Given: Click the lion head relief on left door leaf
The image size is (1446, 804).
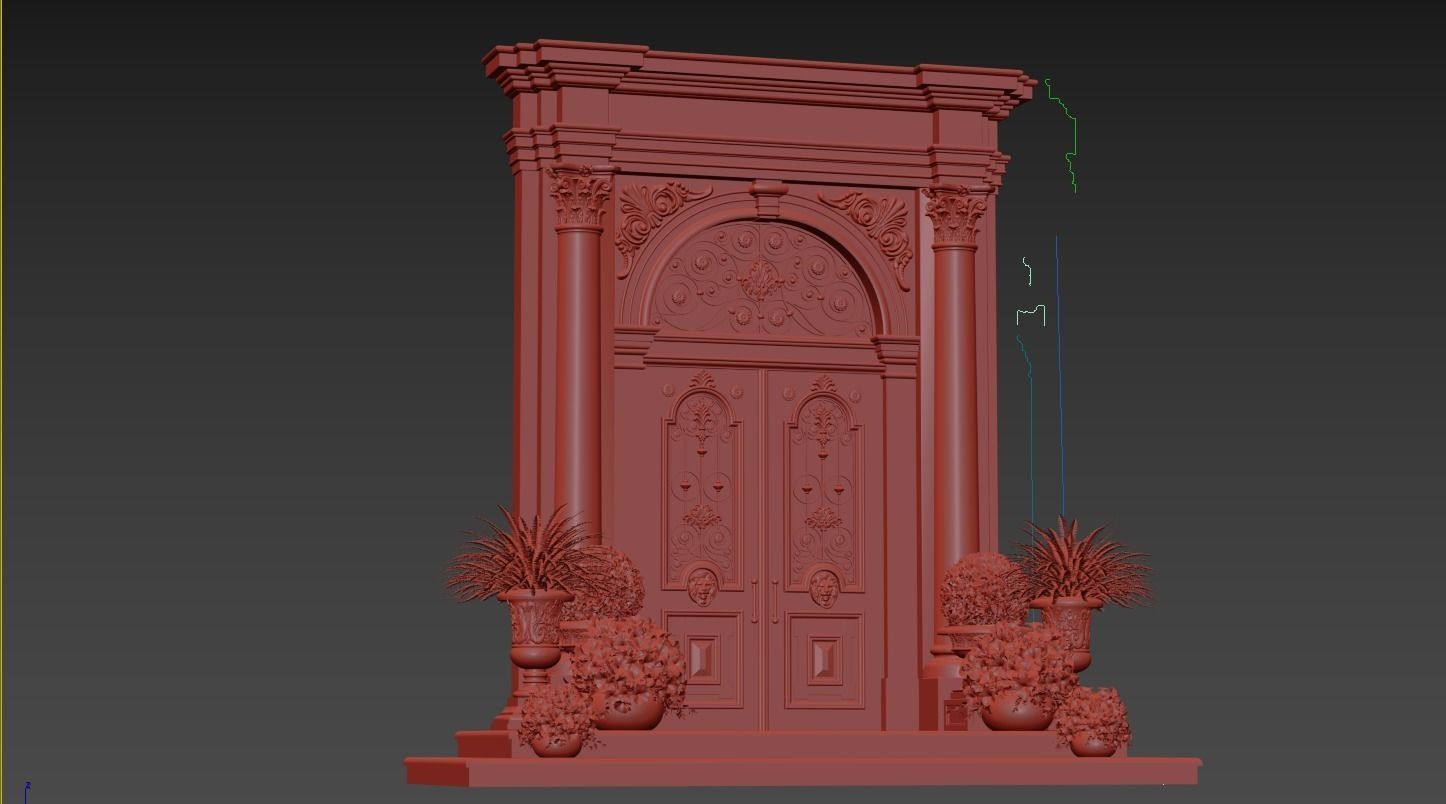Looking at the screenshot, I should click(x=703, y=586).
